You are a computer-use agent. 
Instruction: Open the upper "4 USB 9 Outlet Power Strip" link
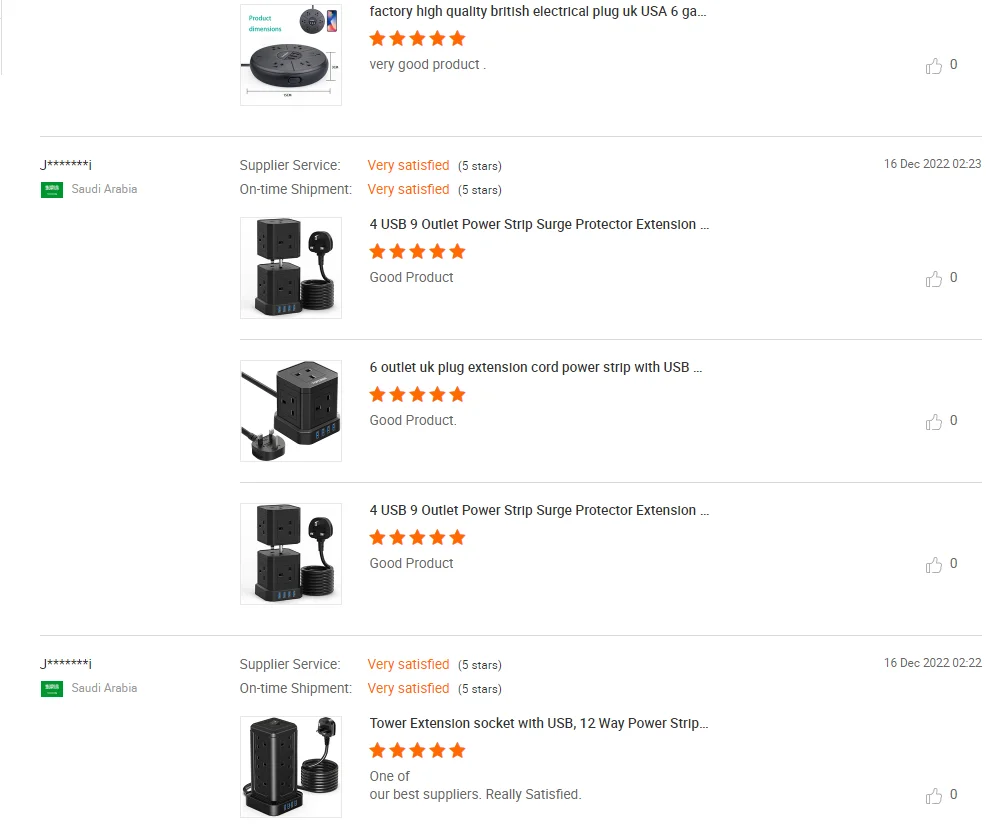click(x=539, y=224)
